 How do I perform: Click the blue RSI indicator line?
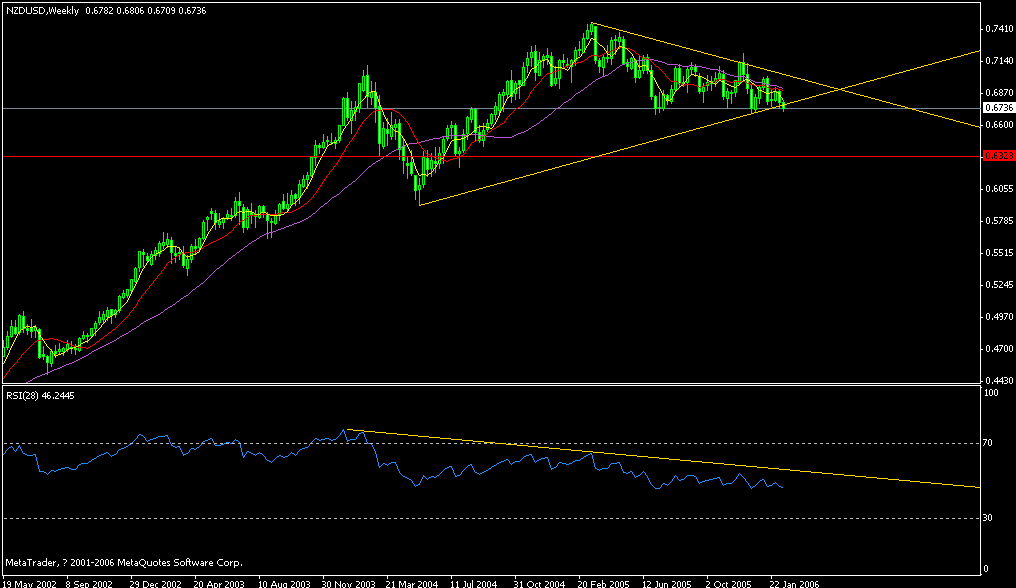click(550, 460)
